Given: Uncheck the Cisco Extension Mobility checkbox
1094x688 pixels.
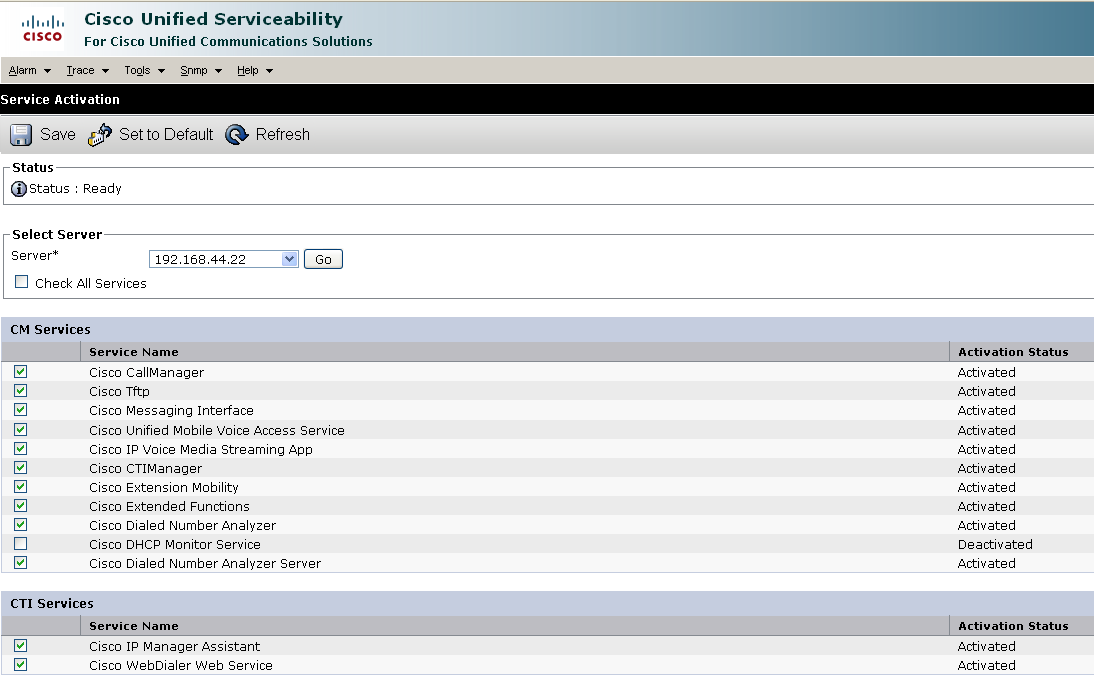Looking at the screenshot, I should pos(21,486).
